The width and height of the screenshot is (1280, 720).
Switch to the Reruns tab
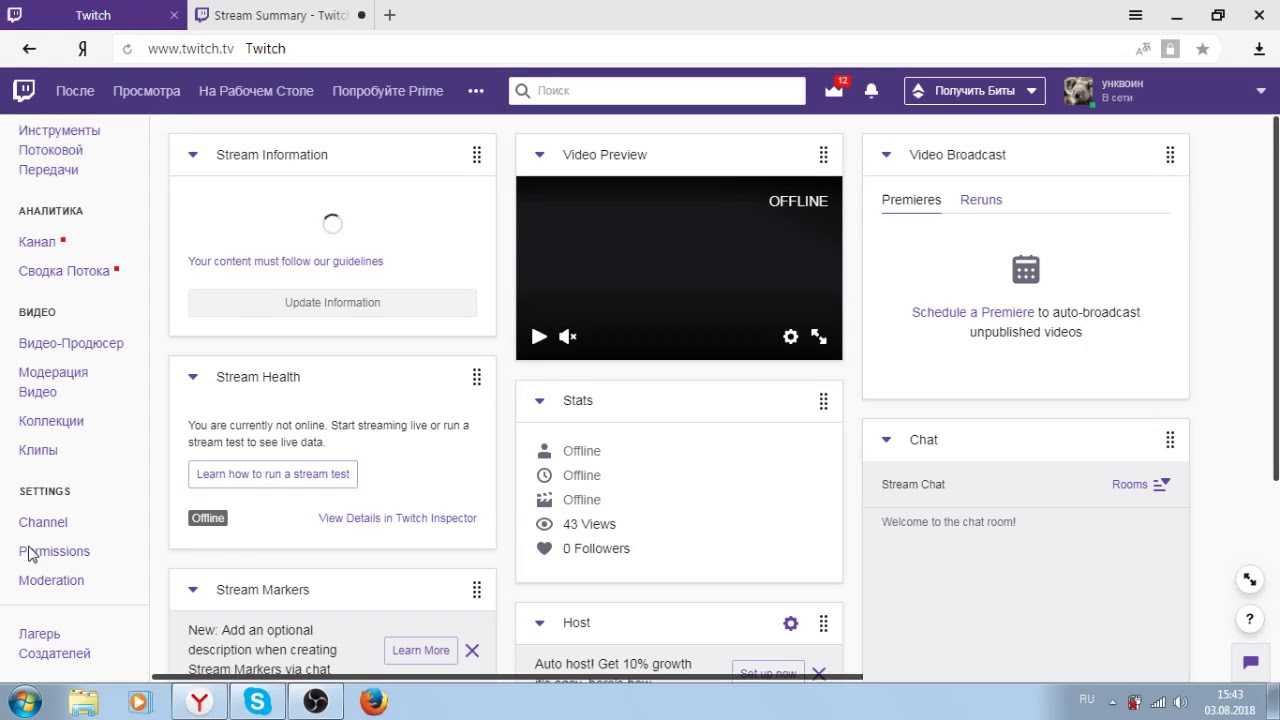coord(981,200)
